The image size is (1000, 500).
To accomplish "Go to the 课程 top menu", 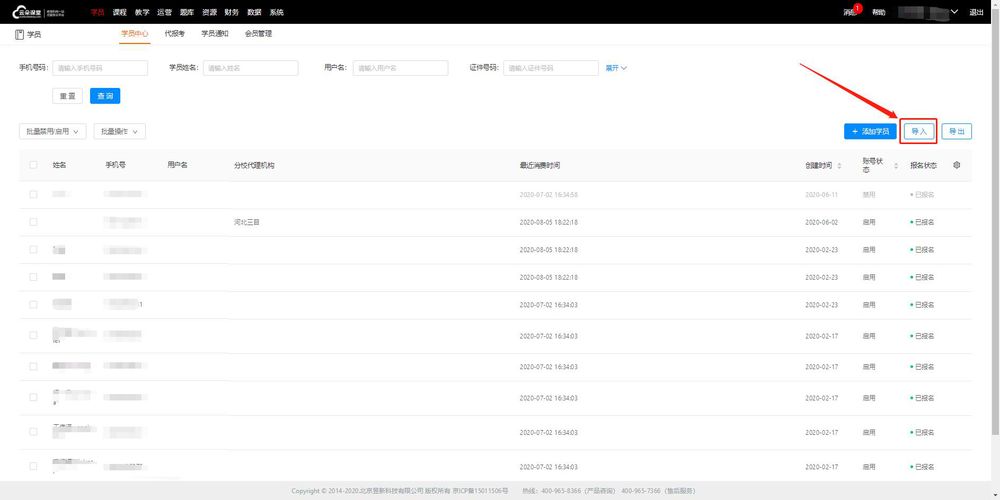I will [x=119, y=12].
